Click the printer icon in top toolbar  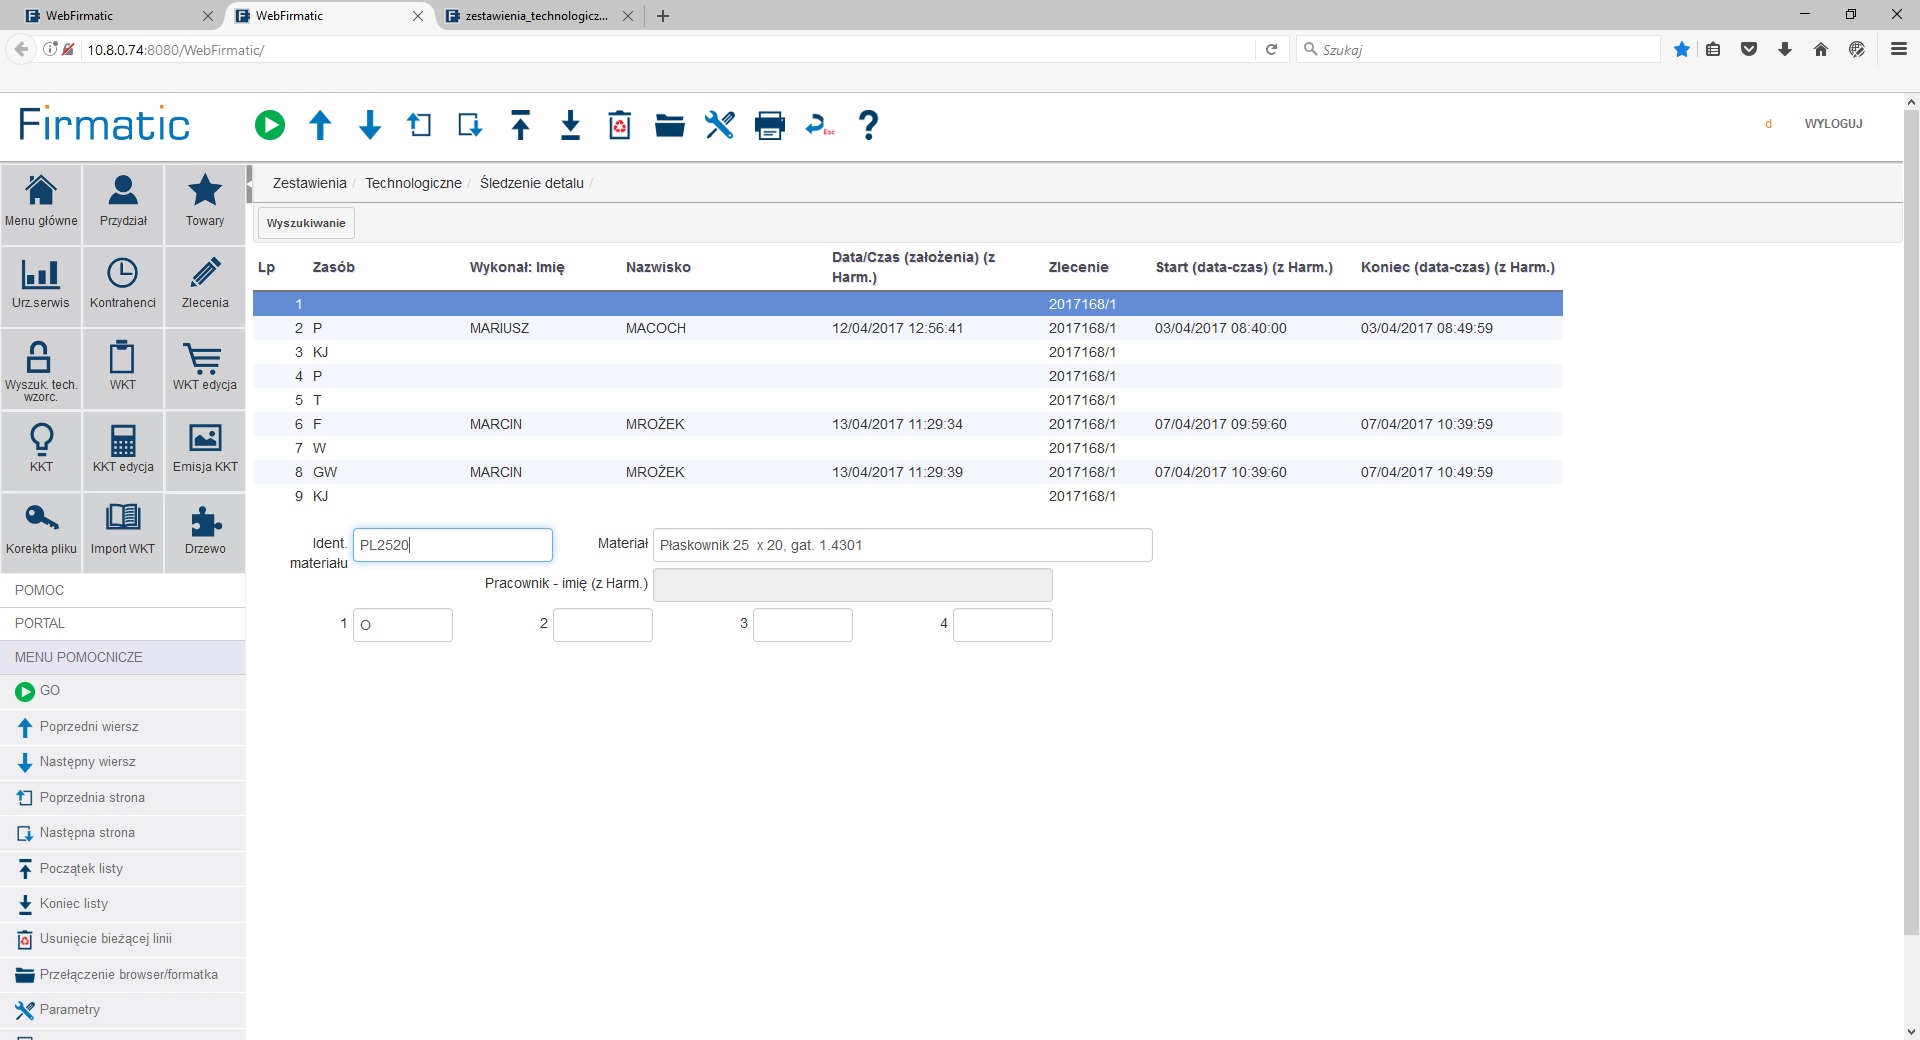769,125
